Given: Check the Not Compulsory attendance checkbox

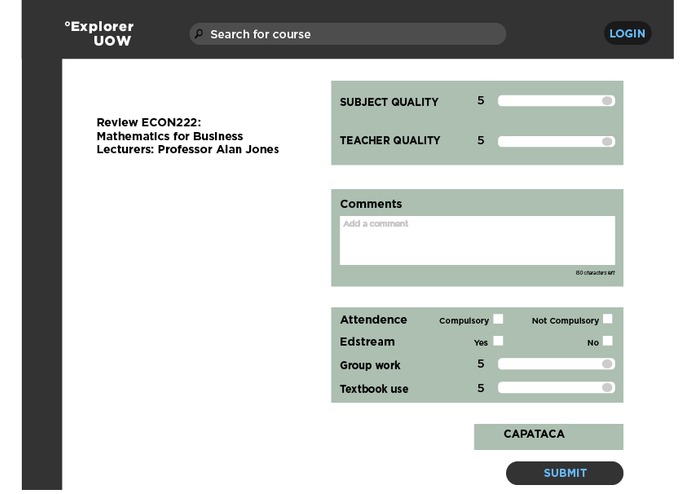Looking at the screenshot, I should (608, 319).
